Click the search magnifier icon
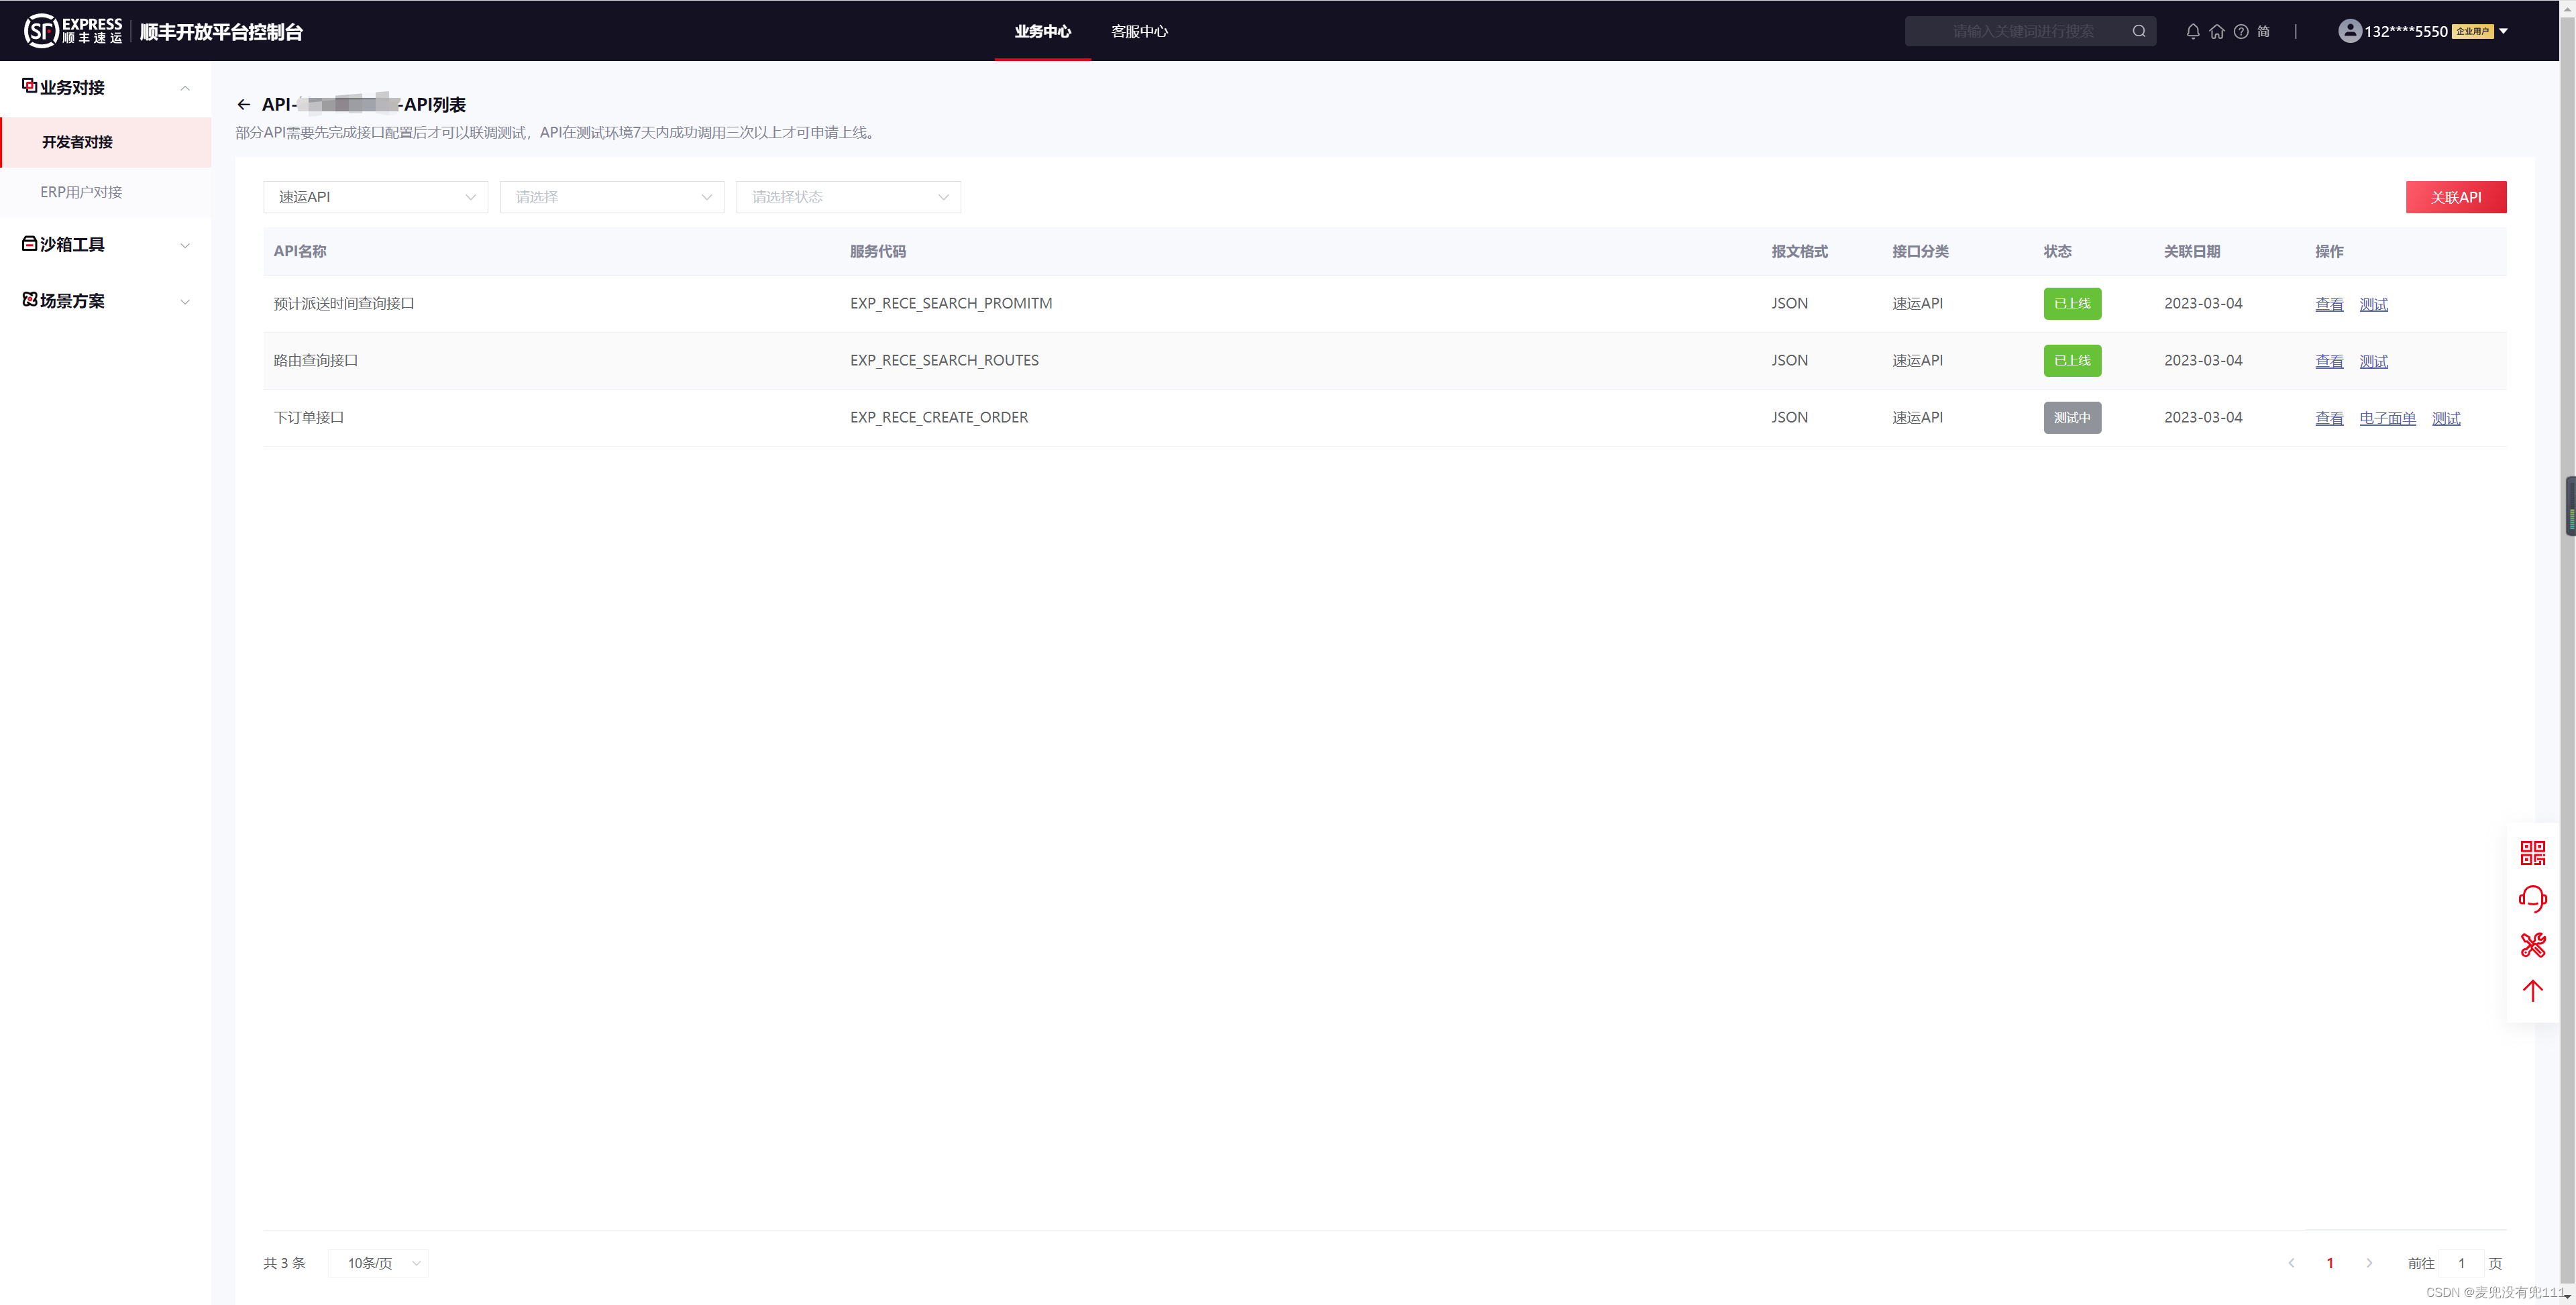Viewport: 2576px width, 1305px height. click(x=2138, y=31)
